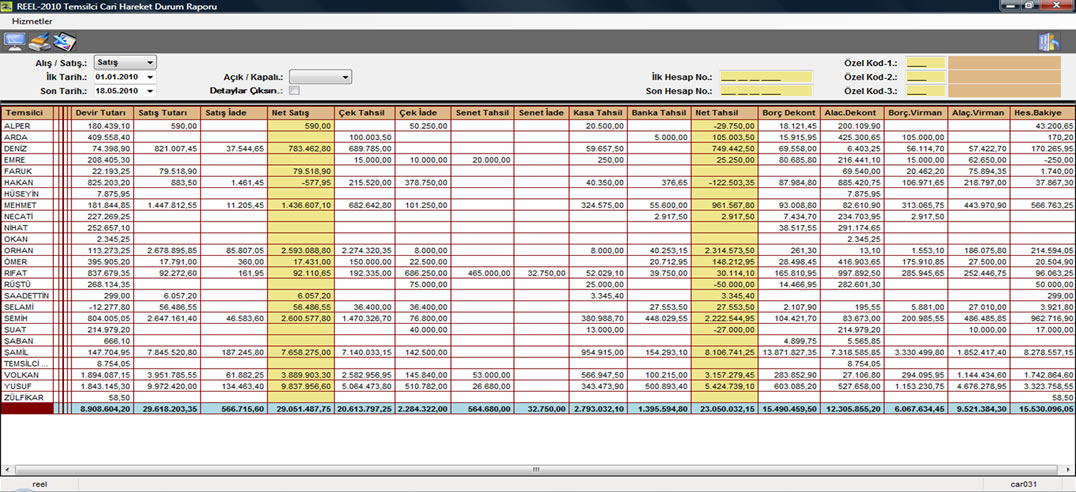Viewport: 1076px width, 492px height.
Task: Click the Son Hesap No input field
Action: 753,91
